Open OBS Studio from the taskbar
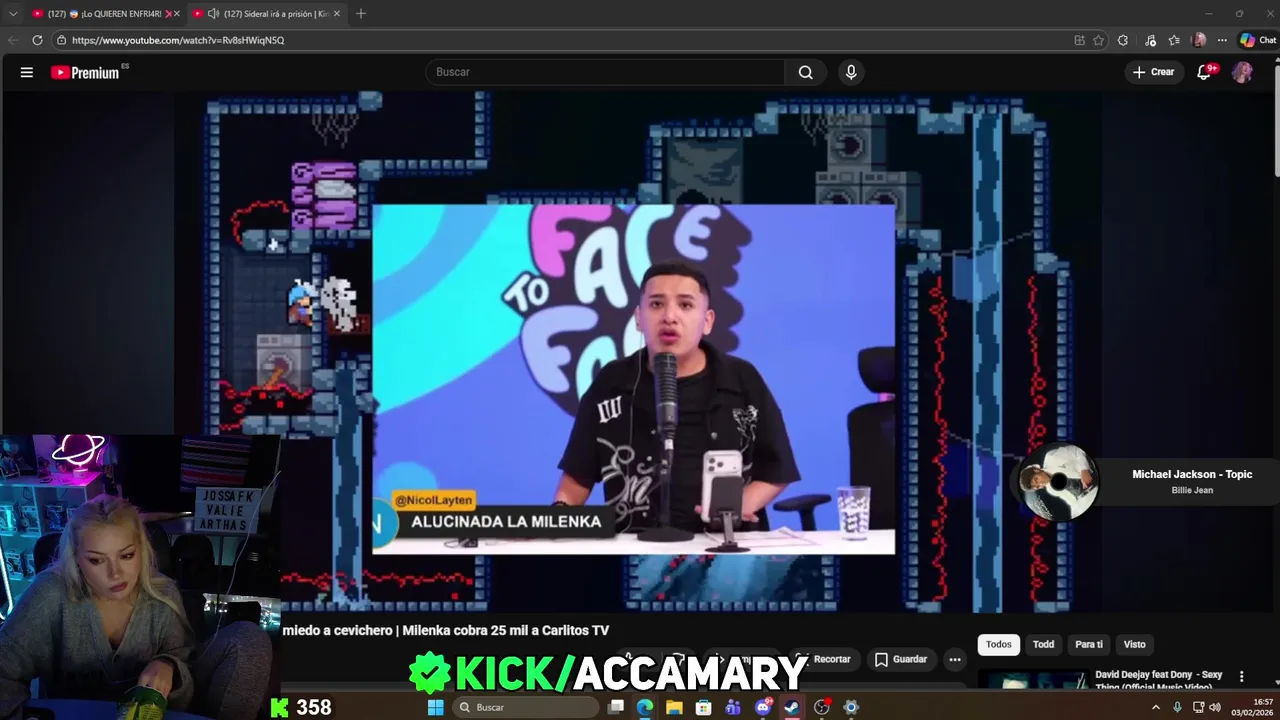Viewport: 1280px width, 720px height. 822,707
